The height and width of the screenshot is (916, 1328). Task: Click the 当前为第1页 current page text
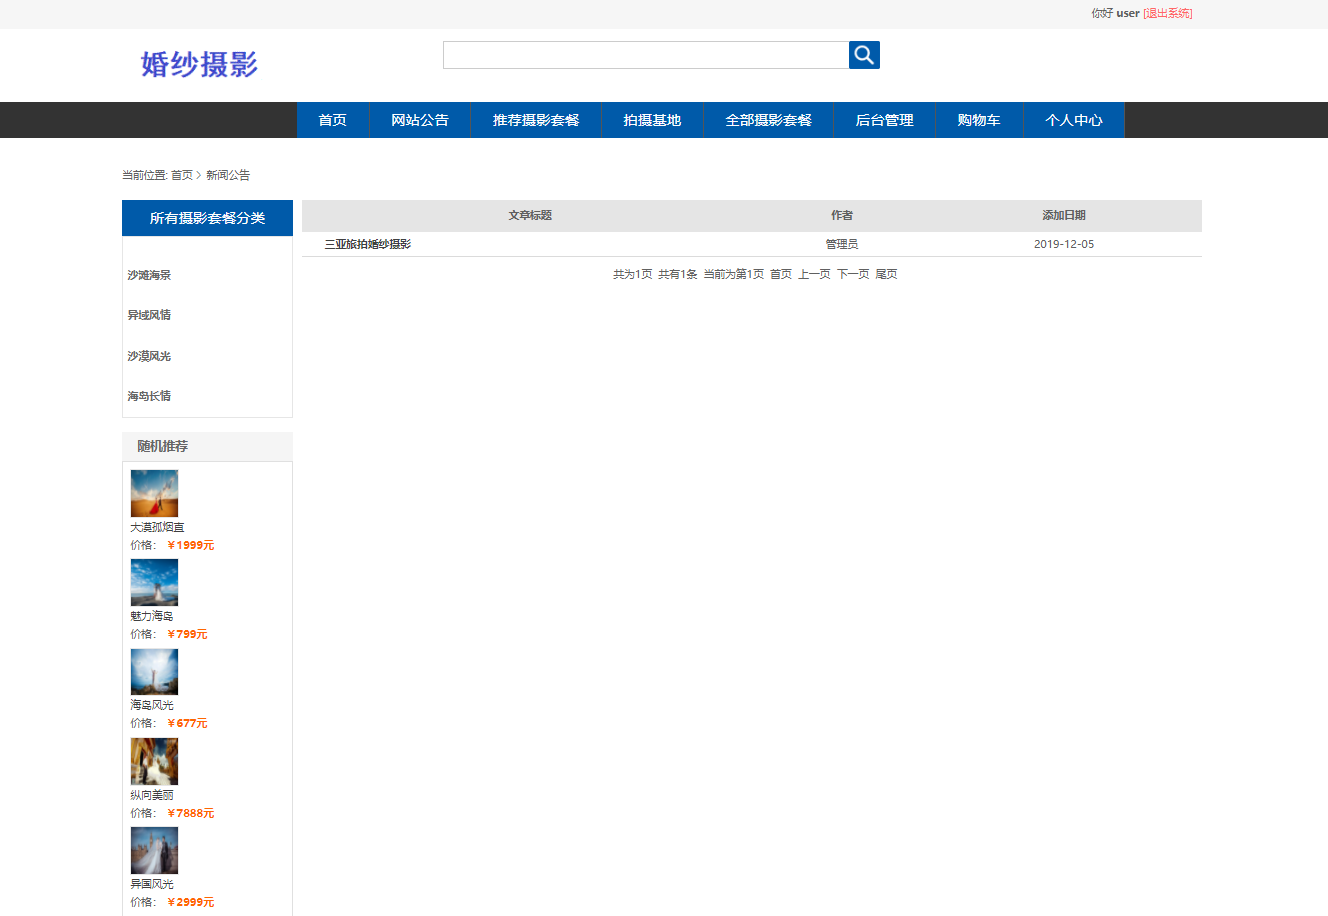[x=734, y=274]
